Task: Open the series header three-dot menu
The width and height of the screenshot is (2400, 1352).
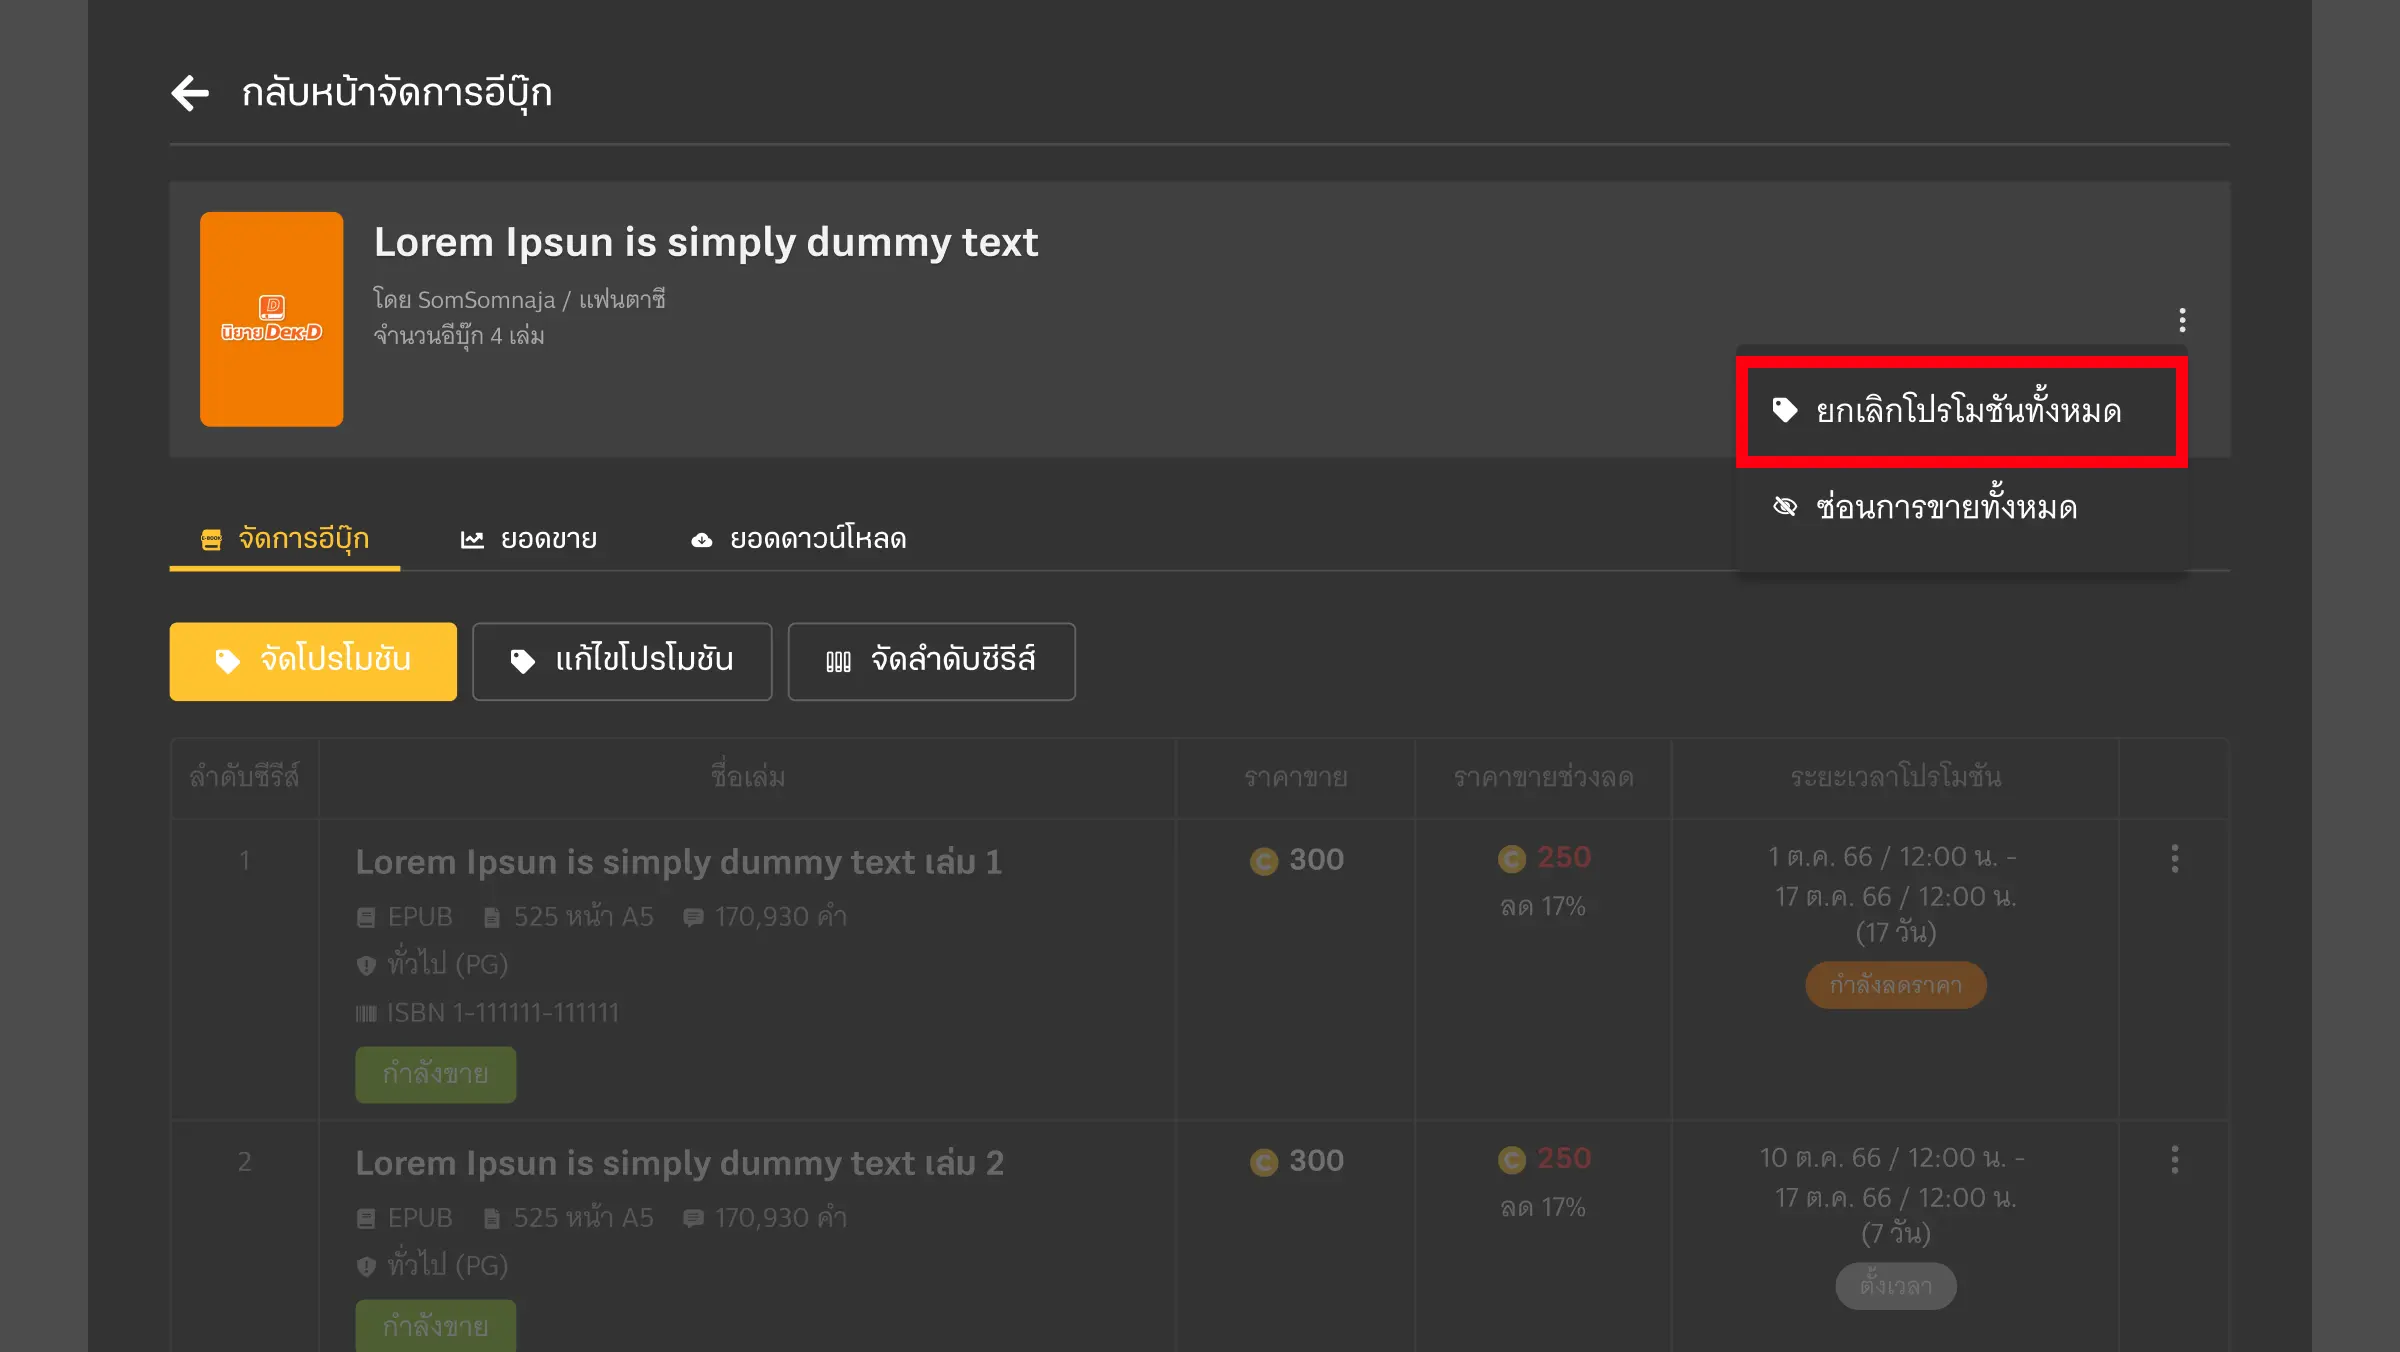Action: pyautogui.click(x=2182, y=320)
